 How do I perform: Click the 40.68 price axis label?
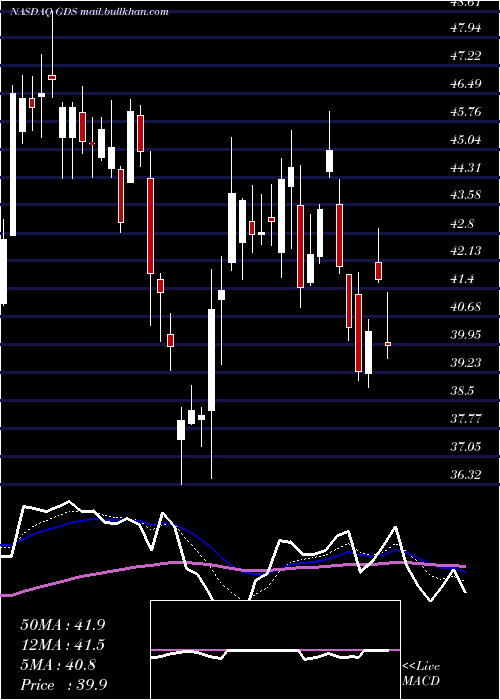(466, 307)
